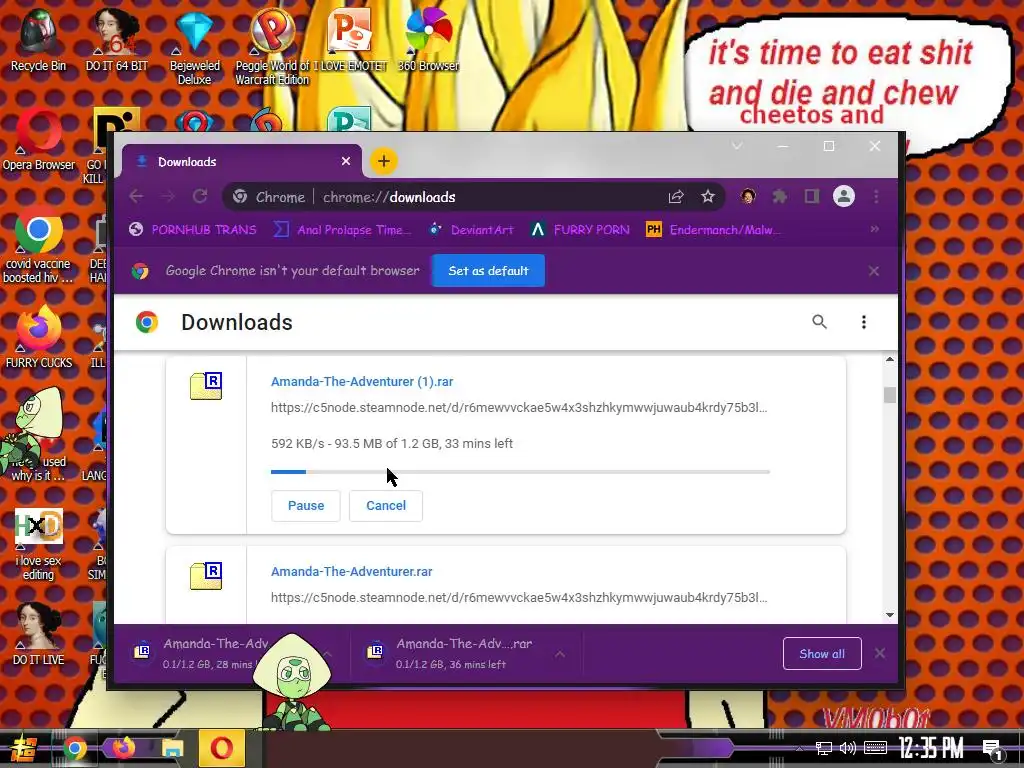Viewport: 1024px width, 768px height.
Task: Open the DeviantArt bookmark
Action: (x=472, y=229)
